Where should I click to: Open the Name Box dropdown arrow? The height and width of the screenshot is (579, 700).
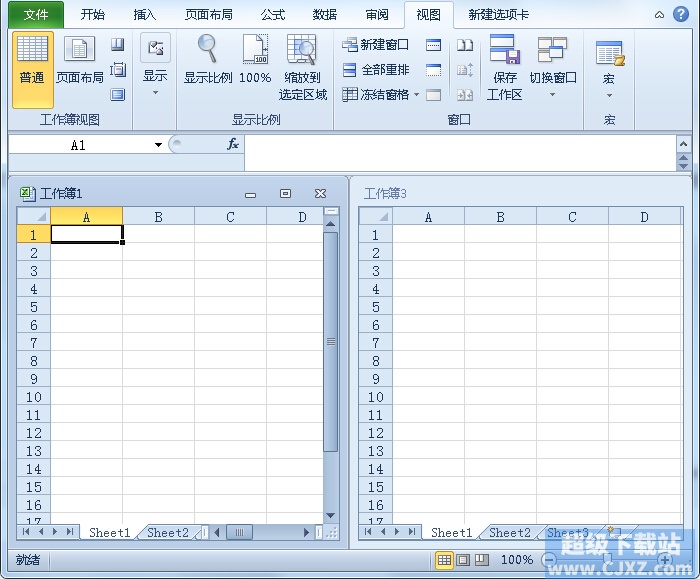pyautogui.click(x=158, y=145)
